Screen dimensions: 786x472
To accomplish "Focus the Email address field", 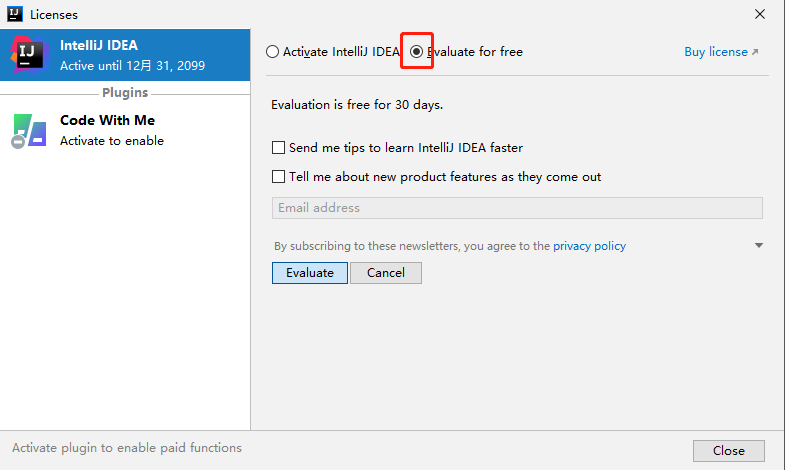I will coord(517,208).
